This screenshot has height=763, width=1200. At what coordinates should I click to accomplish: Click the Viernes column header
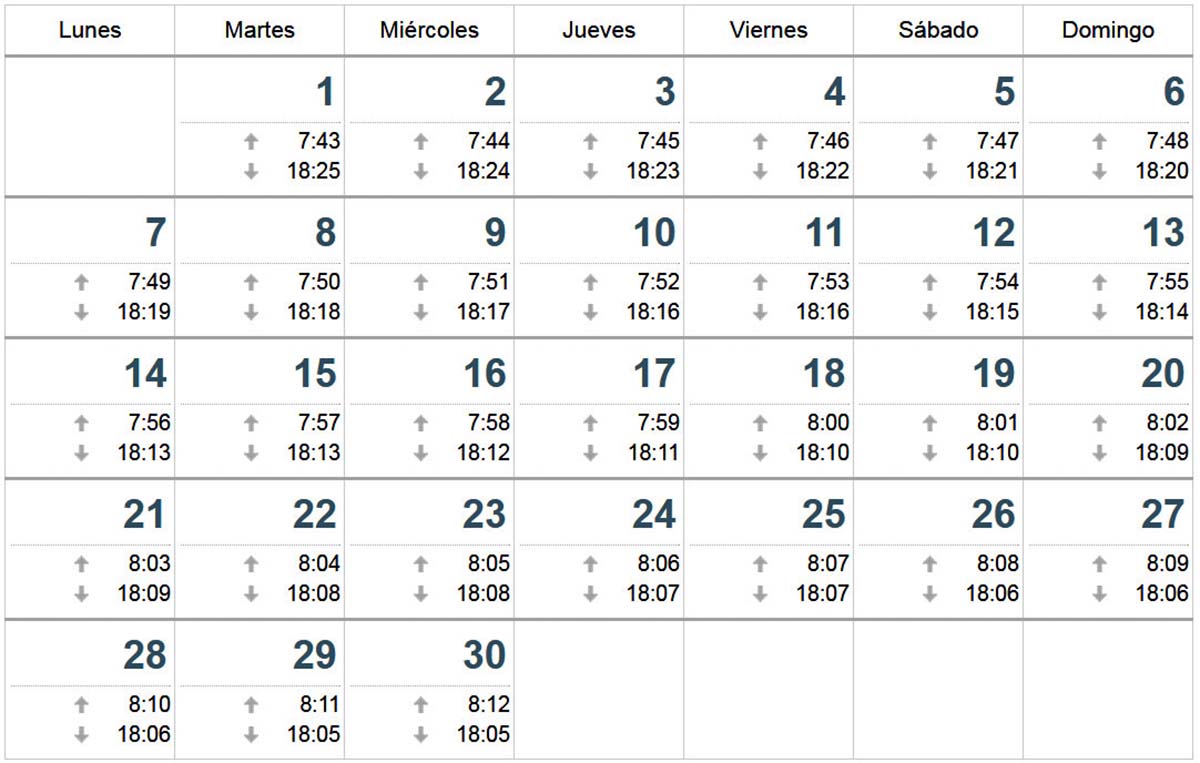[769, 30]
